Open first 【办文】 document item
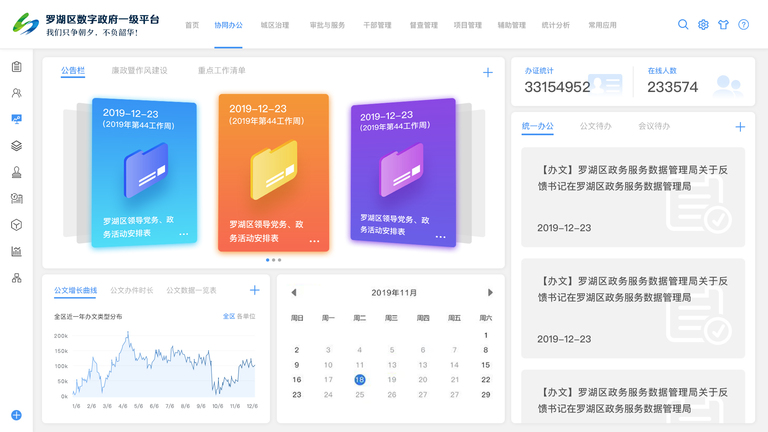This screenshot has width=768, height=432. coord(633,197)
